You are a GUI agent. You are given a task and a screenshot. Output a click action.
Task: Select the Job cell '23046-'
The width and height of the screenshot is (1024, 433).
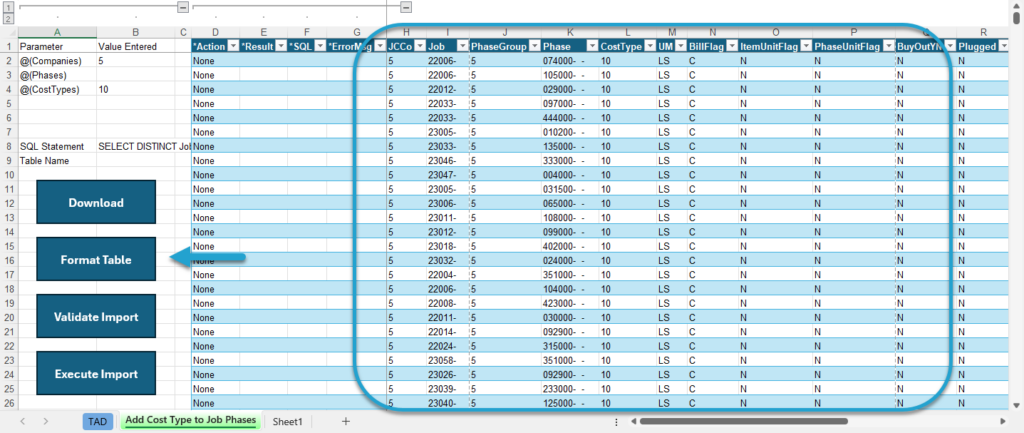pyautogui.click(x=447, y=161)
